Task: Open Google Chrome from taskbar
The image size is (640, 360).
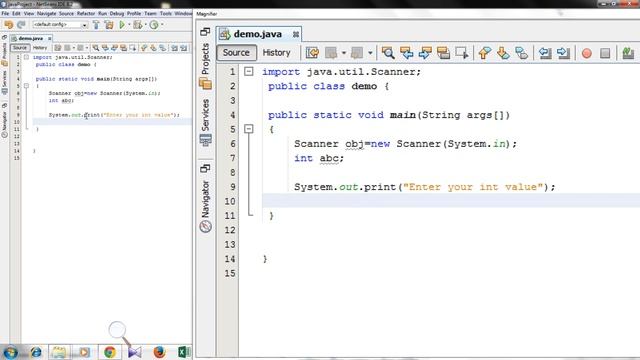Action: coord(109,352)
